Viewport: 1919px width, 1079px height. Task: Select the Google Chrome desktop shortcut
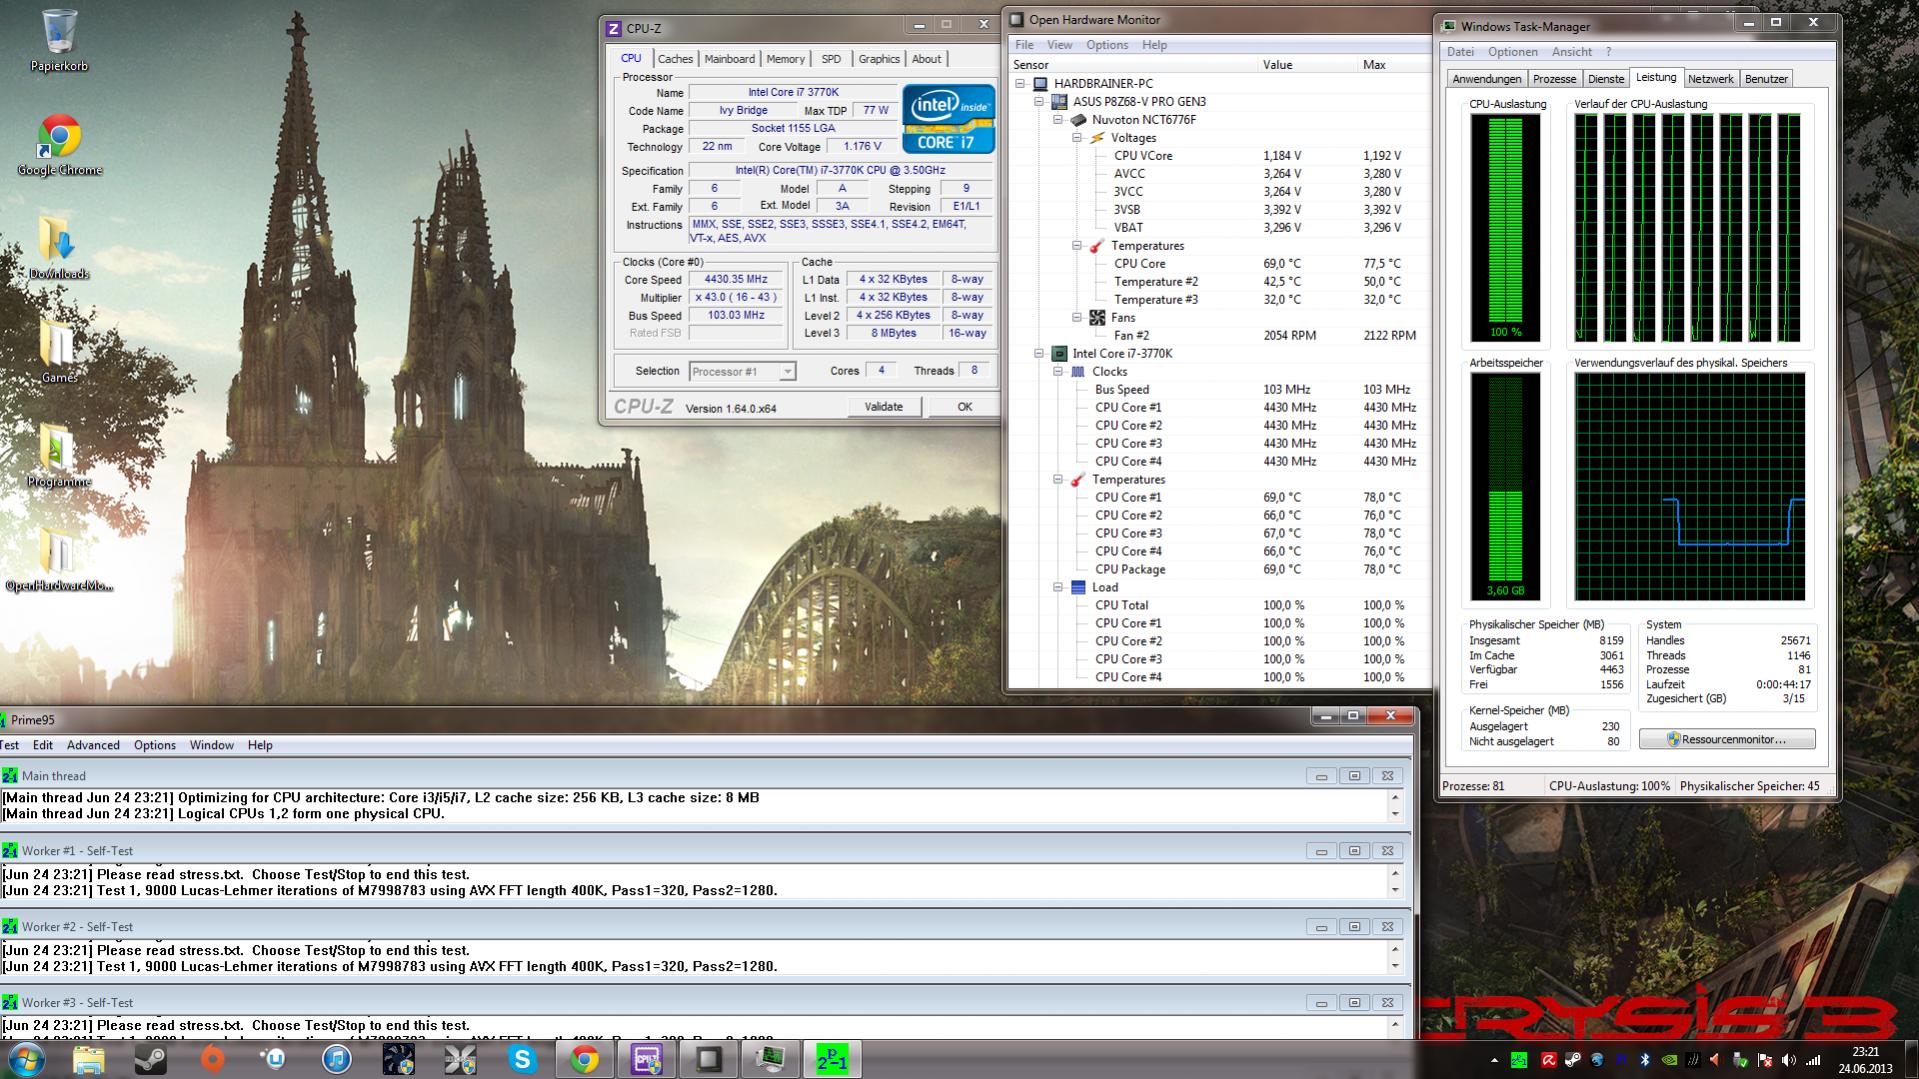coord(59,146)
